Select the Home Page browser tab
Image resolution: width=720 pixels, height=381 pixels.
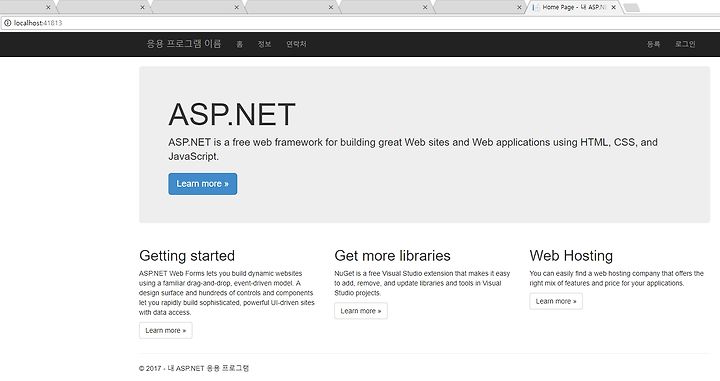pyautogui.click(x=574, y=7)
